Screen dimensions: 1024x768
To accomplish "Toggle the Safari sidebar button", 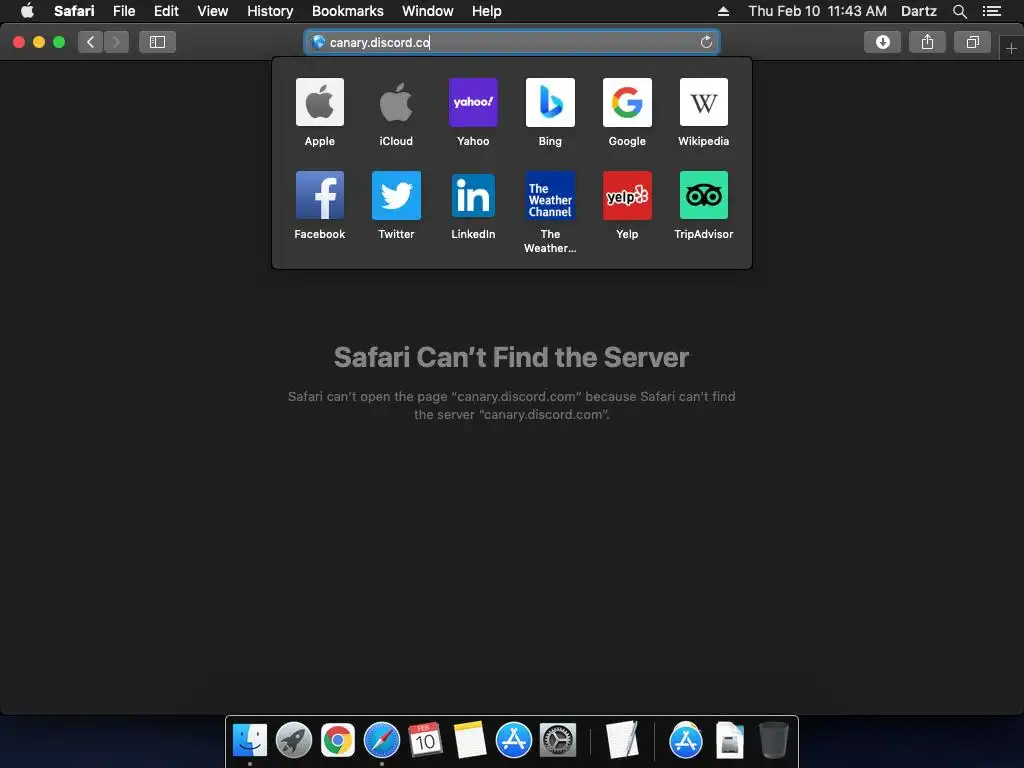I will [x=157, y=42].
